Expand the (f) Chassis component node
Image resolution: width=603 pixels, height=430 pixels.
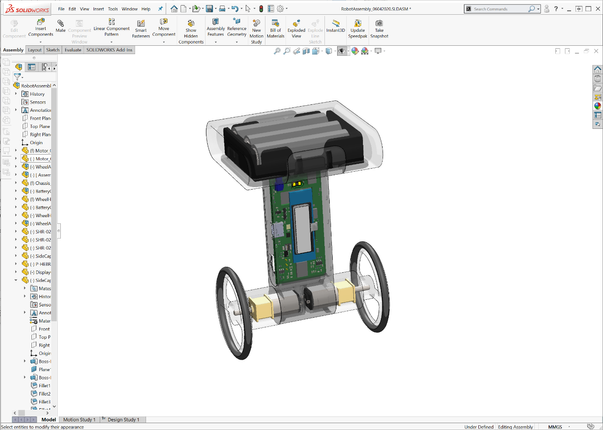pos(16,183)
